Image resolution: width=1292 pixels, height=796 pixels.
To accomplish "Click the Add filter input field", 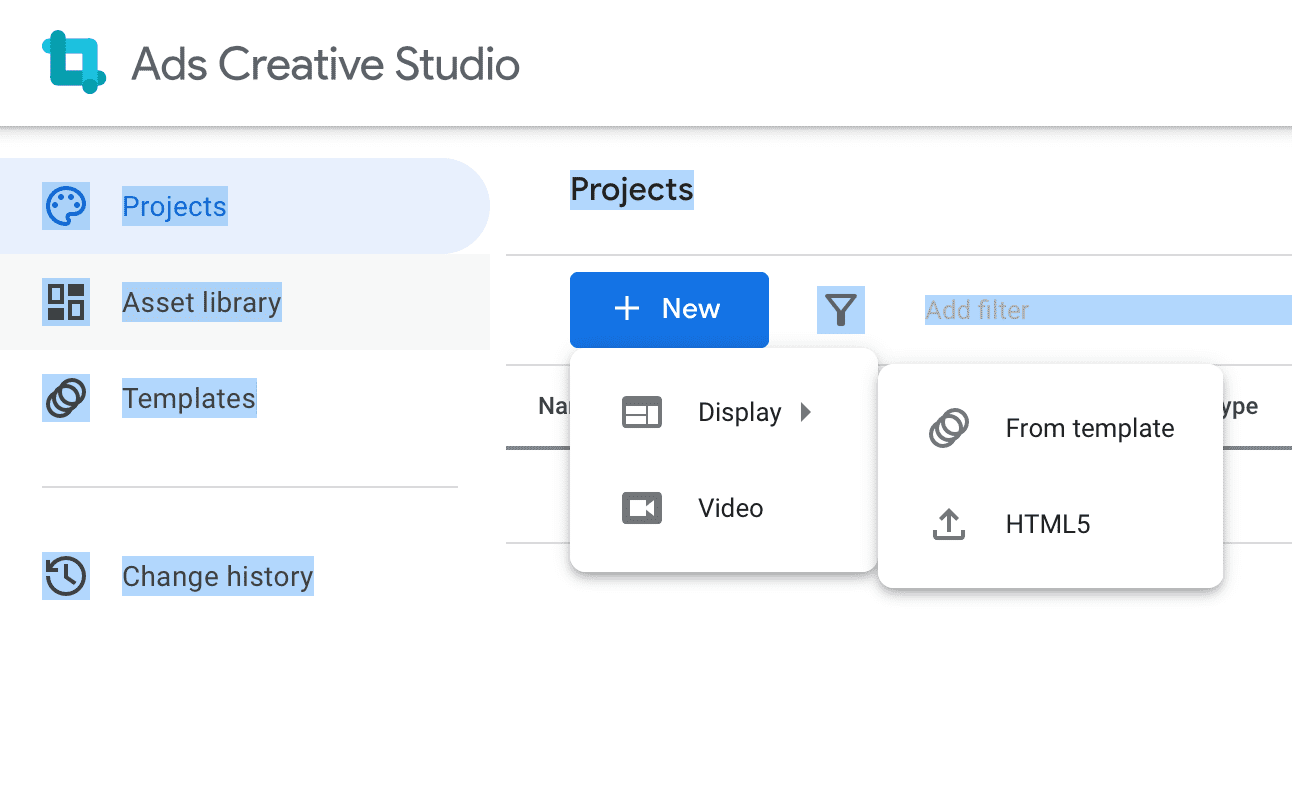I will 1108,310.
